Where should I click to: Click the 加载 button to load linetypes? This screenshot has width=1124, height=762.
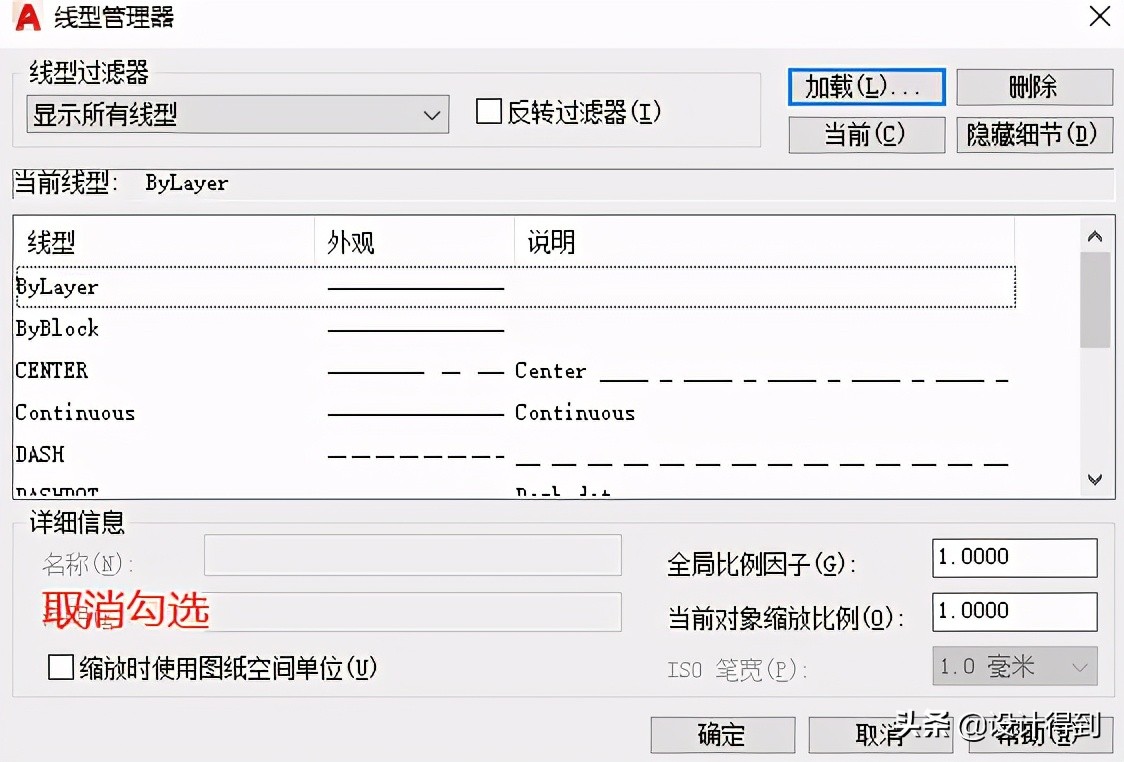[866, 87]
